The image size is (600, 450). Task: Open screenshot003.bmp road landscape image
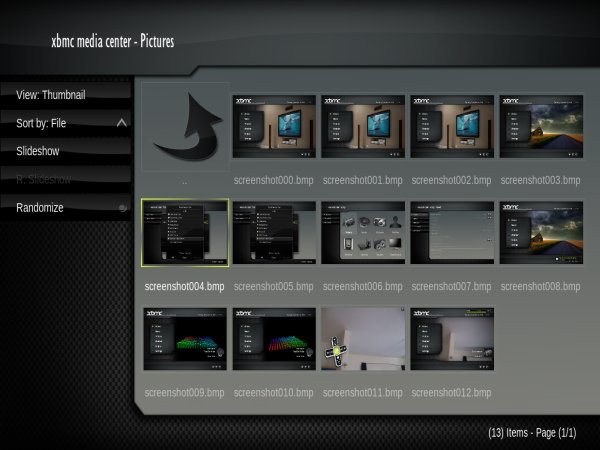540,127
